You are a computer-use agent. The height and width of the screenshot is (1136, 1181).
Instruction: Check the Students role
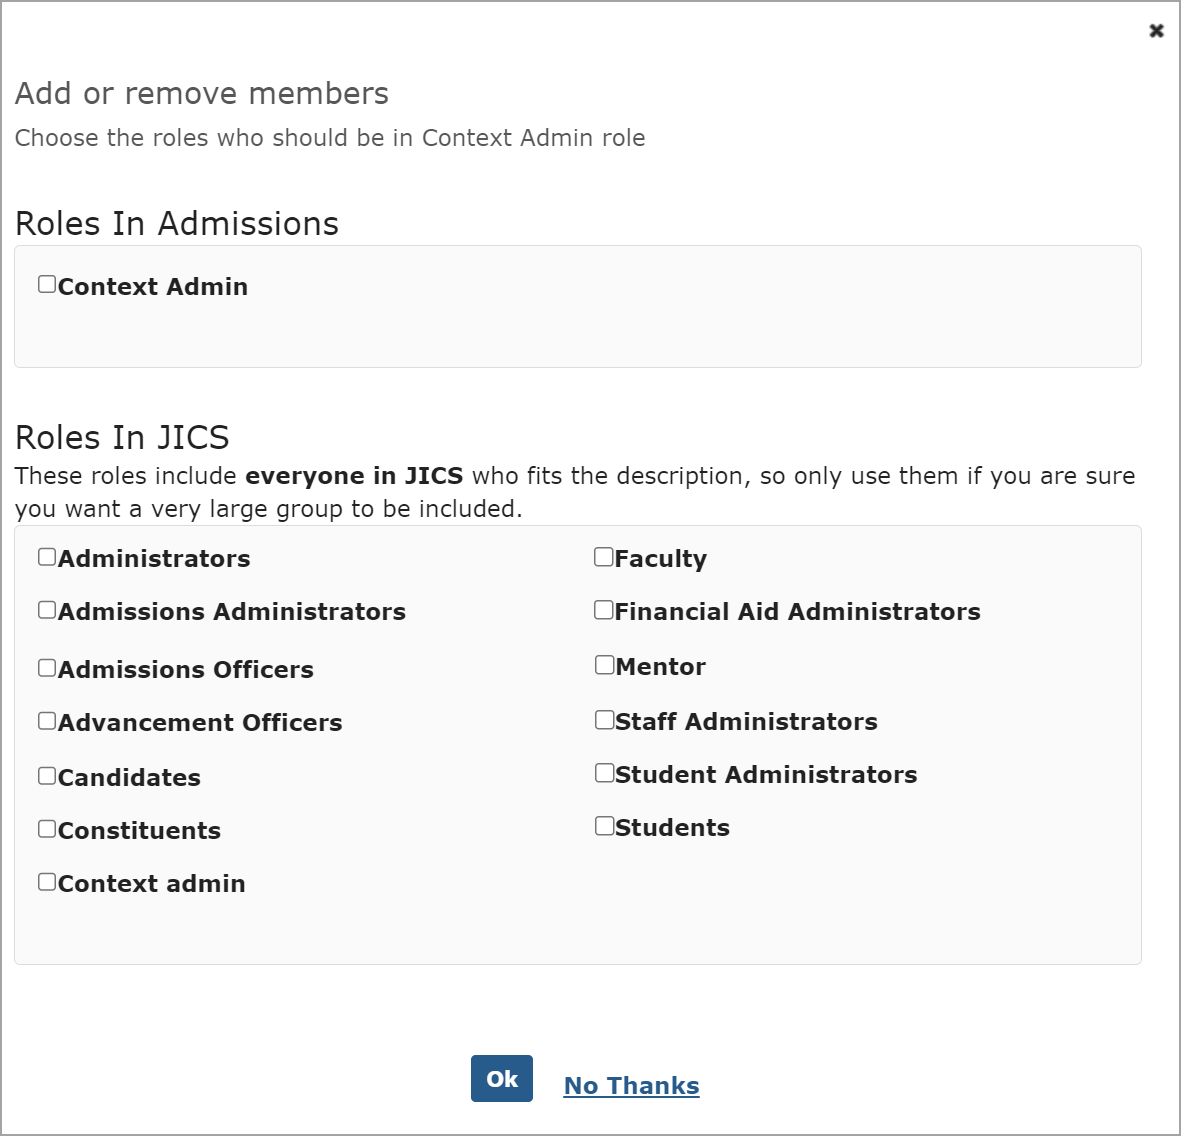point(603,824)
